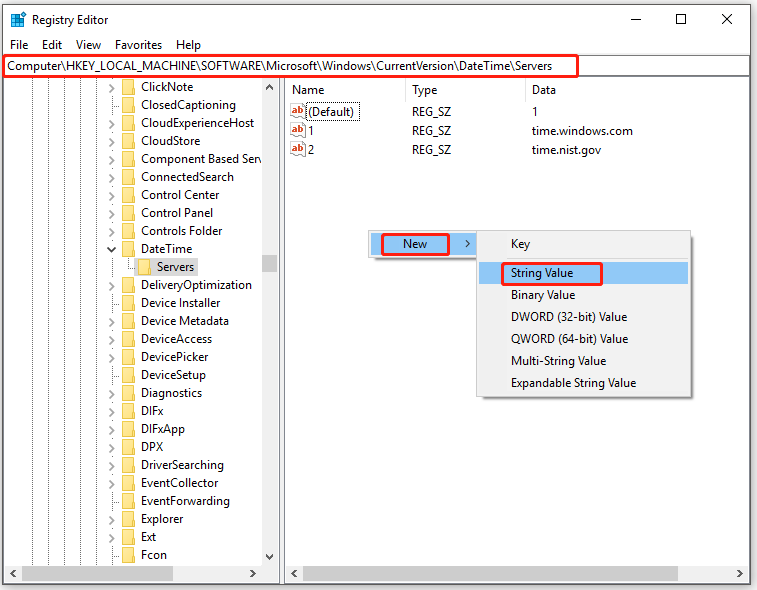Expand the CloudExperienceHost tree node
The height and width of the screenshot is (590, 757).
click(x=112, y=124)
